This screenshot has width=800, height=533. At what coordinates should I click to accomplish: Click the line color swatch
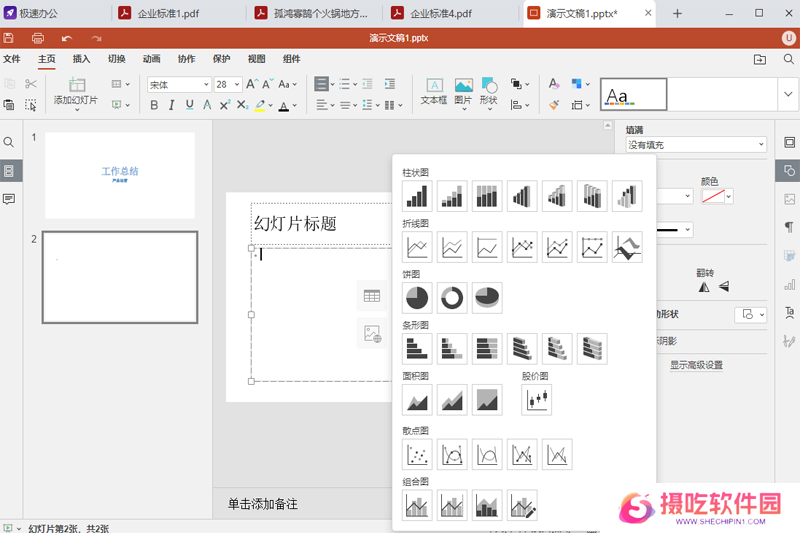coord(713,196)
